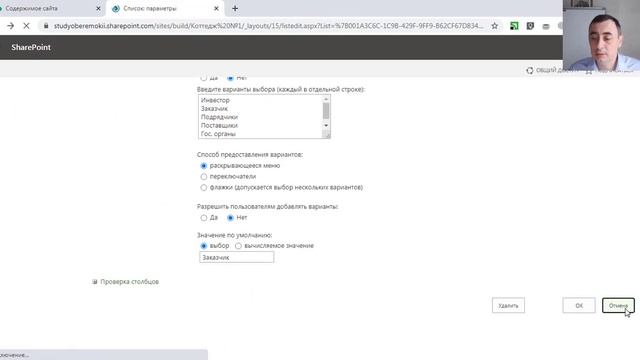Click the green extension icon in toolbar
The height and width of the screenshot is (360, 640).
pyautogui.click(x=514, y=26)
